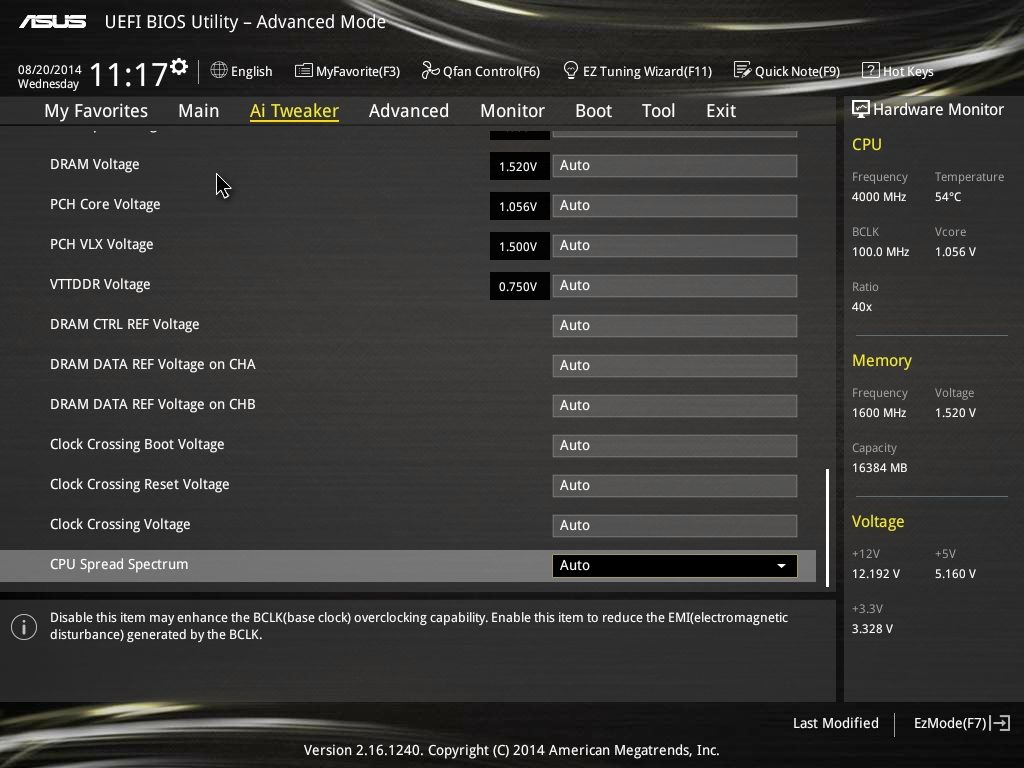Click Last Modified button
Screen dimensions: 1024x768
(x=835, y=723)
